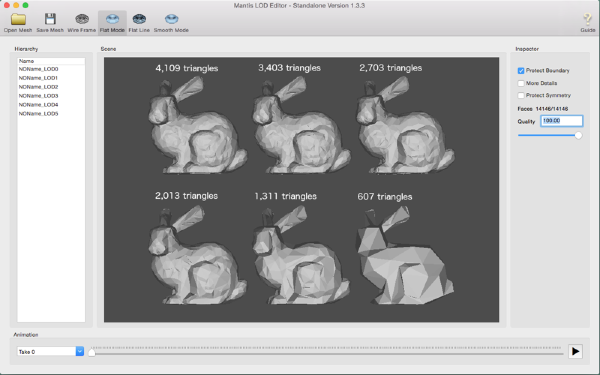Focus the Quality value input field

click(x=561, y=121)
